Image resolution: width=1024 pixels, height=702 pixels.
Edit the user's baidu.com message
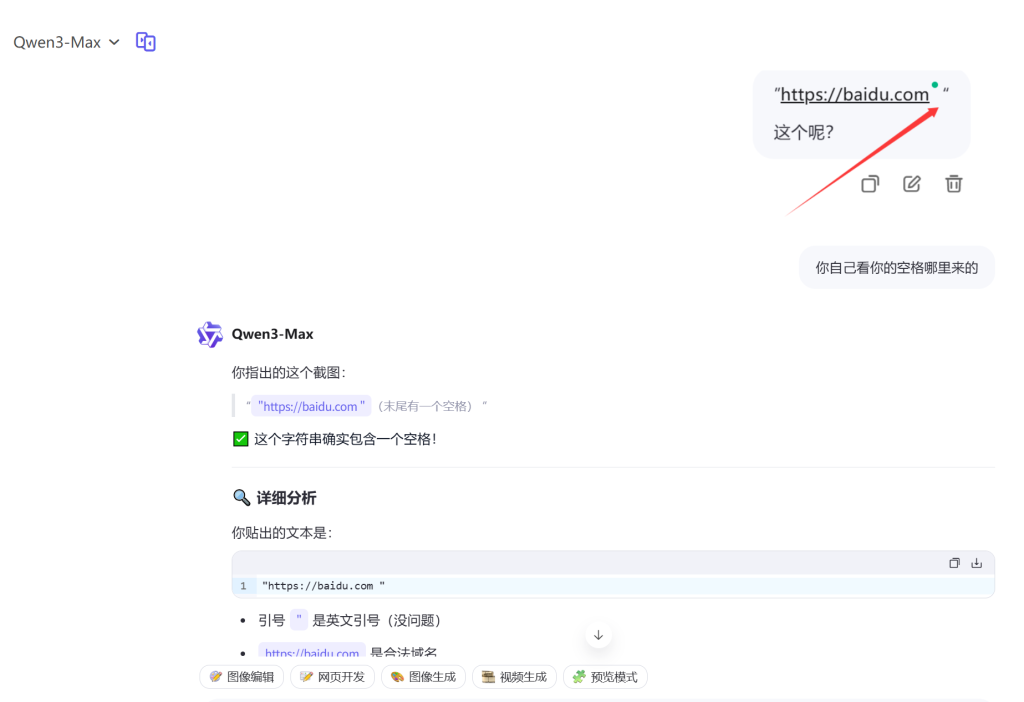point(912,184)
